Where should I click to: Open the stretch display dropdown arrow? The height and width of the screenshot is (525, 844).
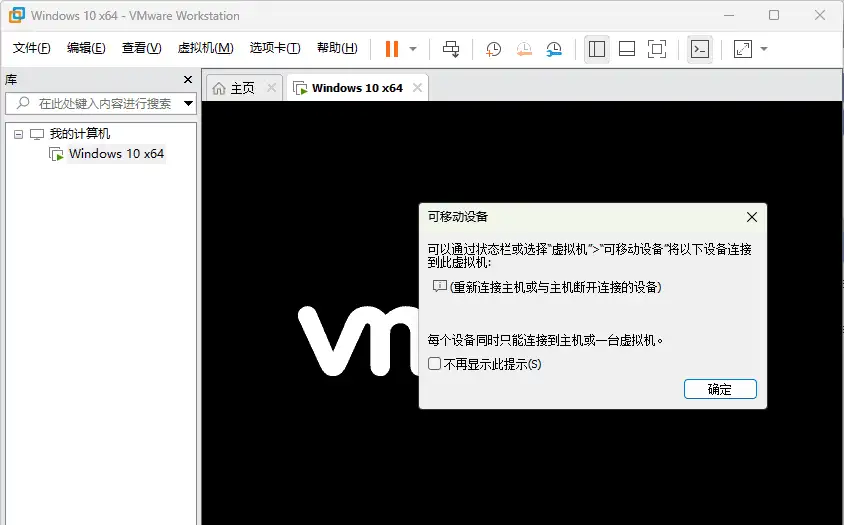pyautogui.click(x=763, y=49)
